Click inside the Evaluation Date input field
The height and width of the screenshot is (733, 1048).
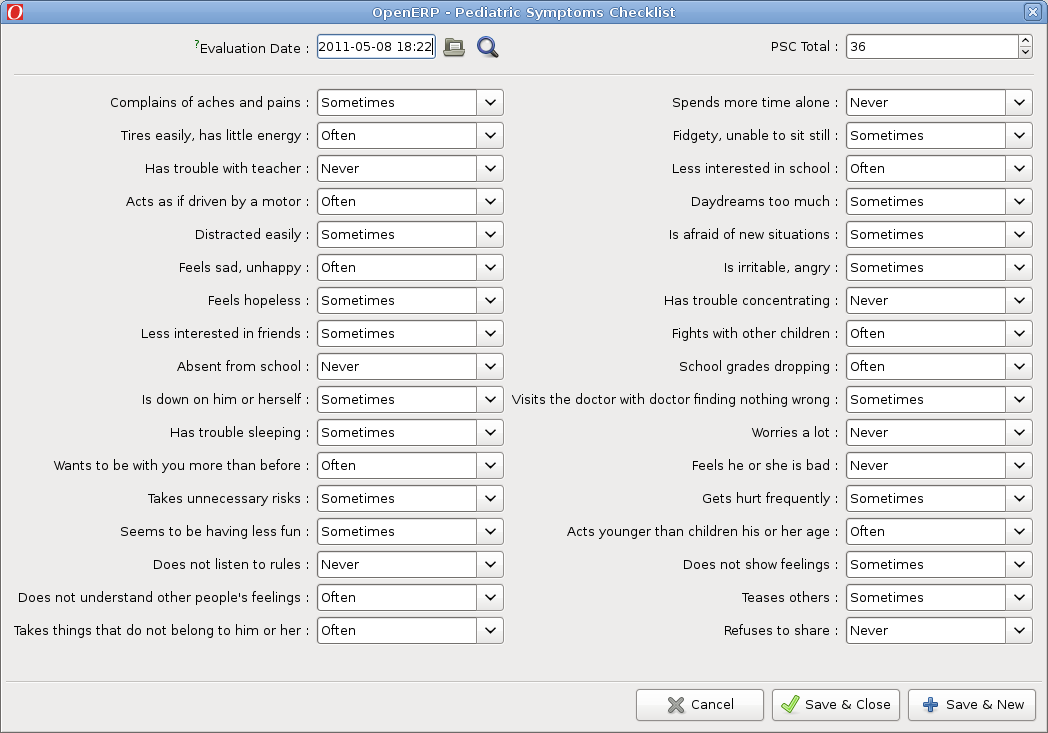375,46
